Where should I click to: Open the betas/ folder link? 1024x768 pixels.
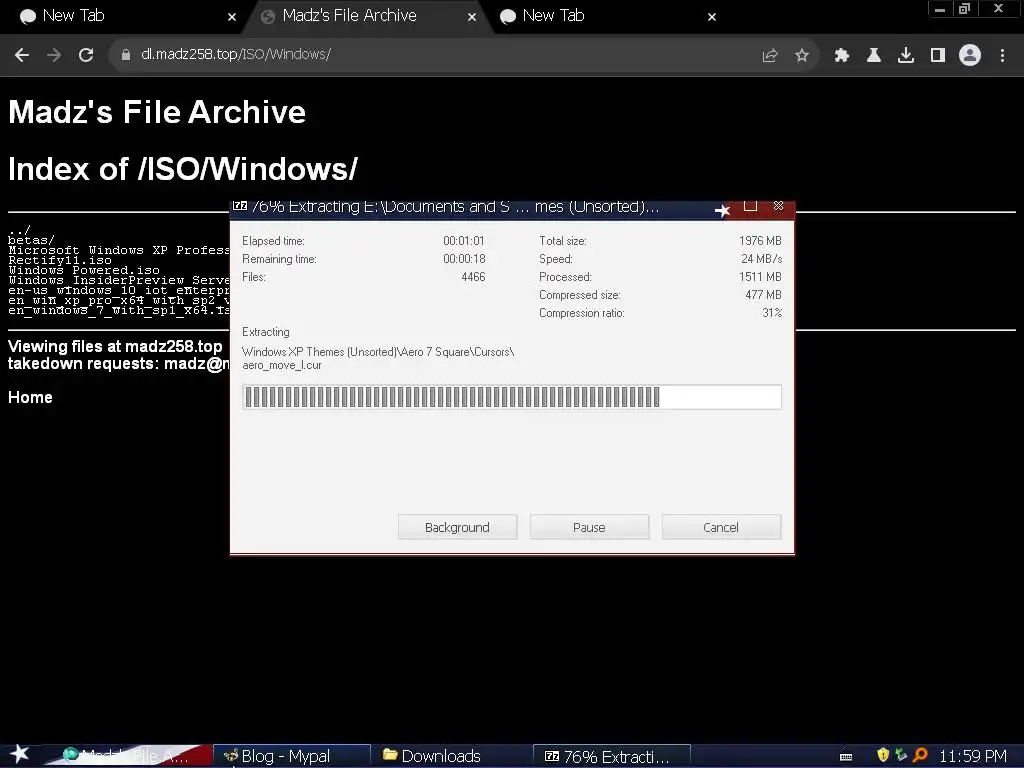pyautogui.click(x=31, y=240)
